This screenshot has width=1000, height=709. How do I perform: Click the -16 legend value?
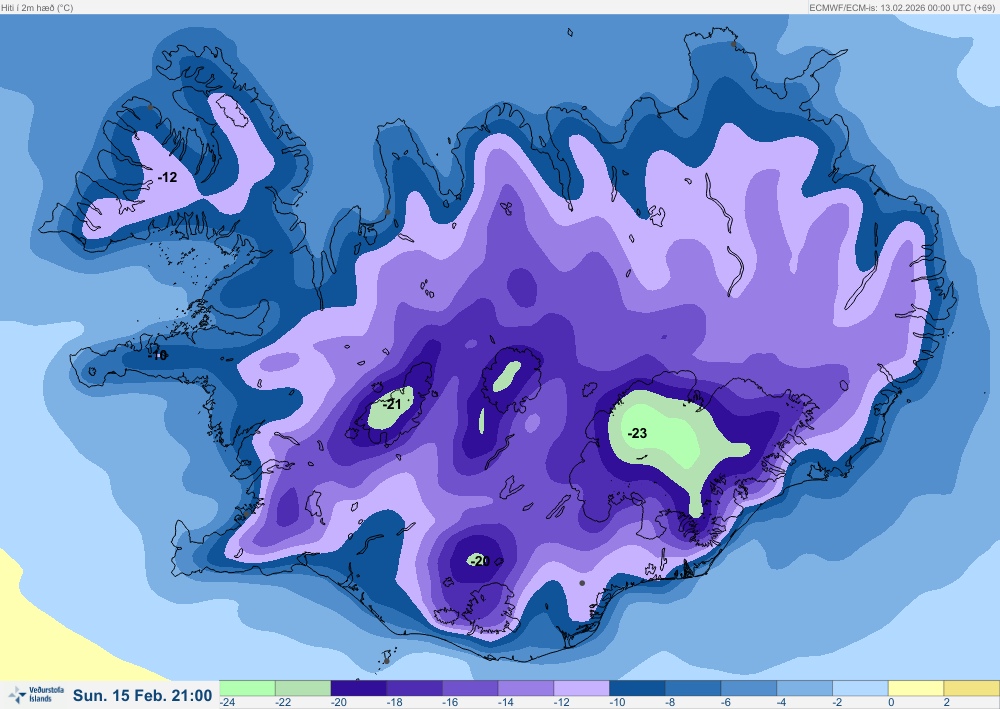coord(450,703)
